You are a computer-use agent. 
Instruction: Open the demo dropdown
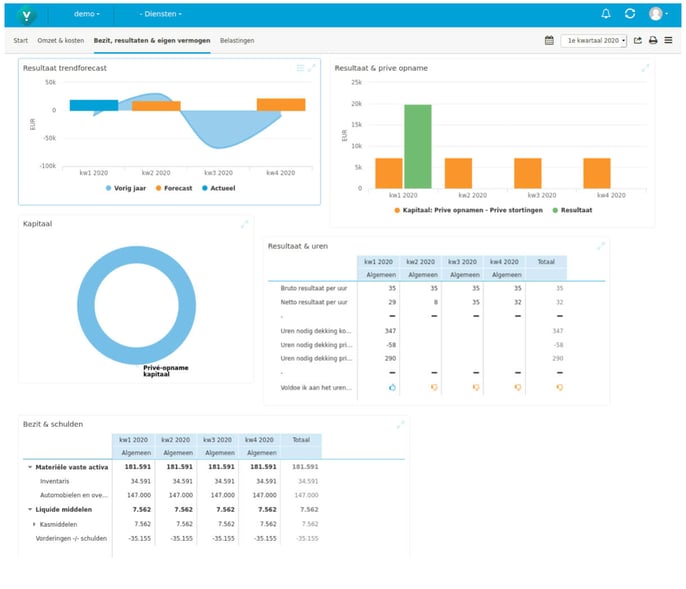coord(87,14)
